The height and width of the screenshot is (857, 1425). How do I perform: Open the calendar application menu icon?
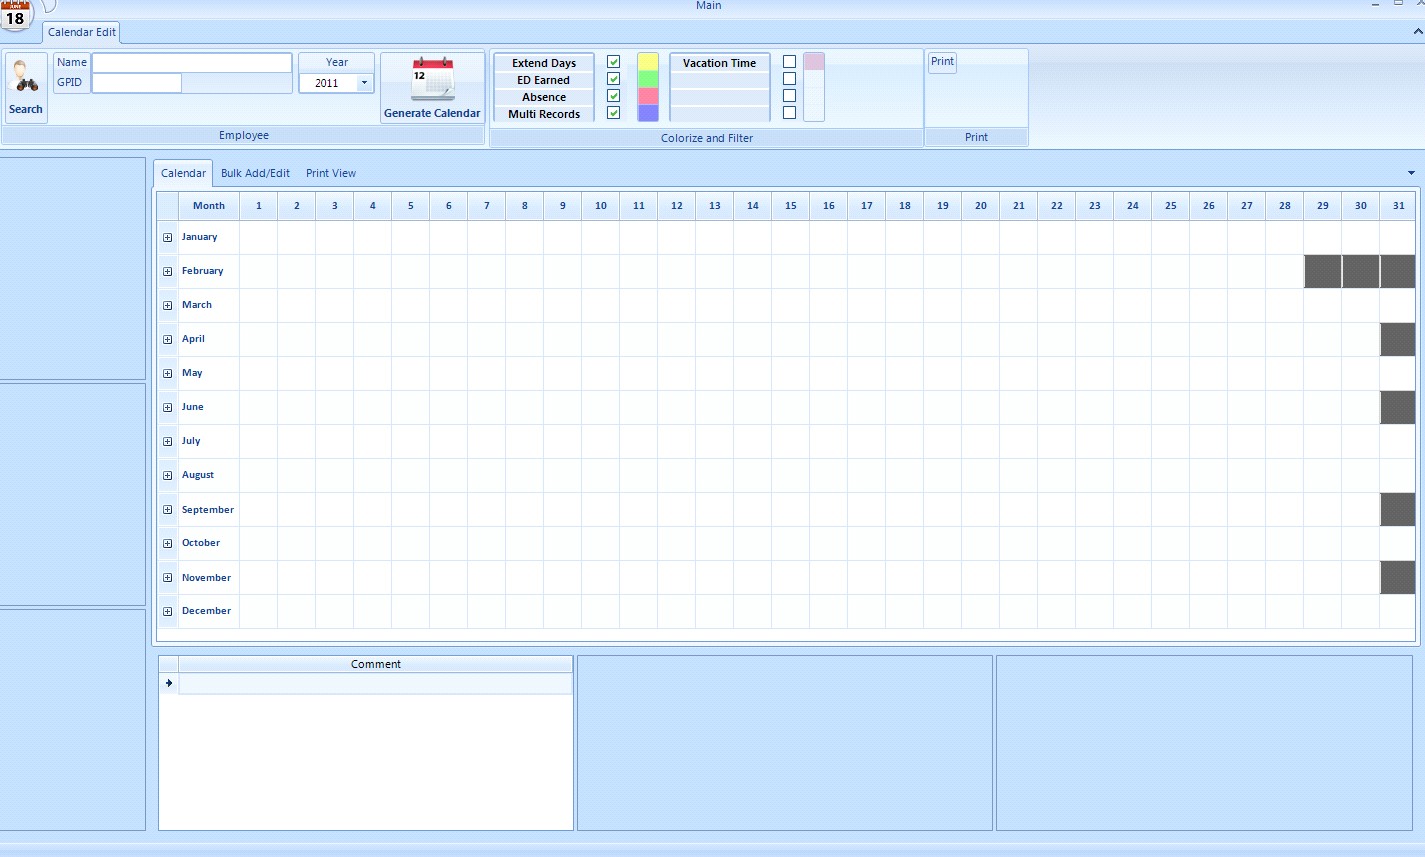point(16,15)
